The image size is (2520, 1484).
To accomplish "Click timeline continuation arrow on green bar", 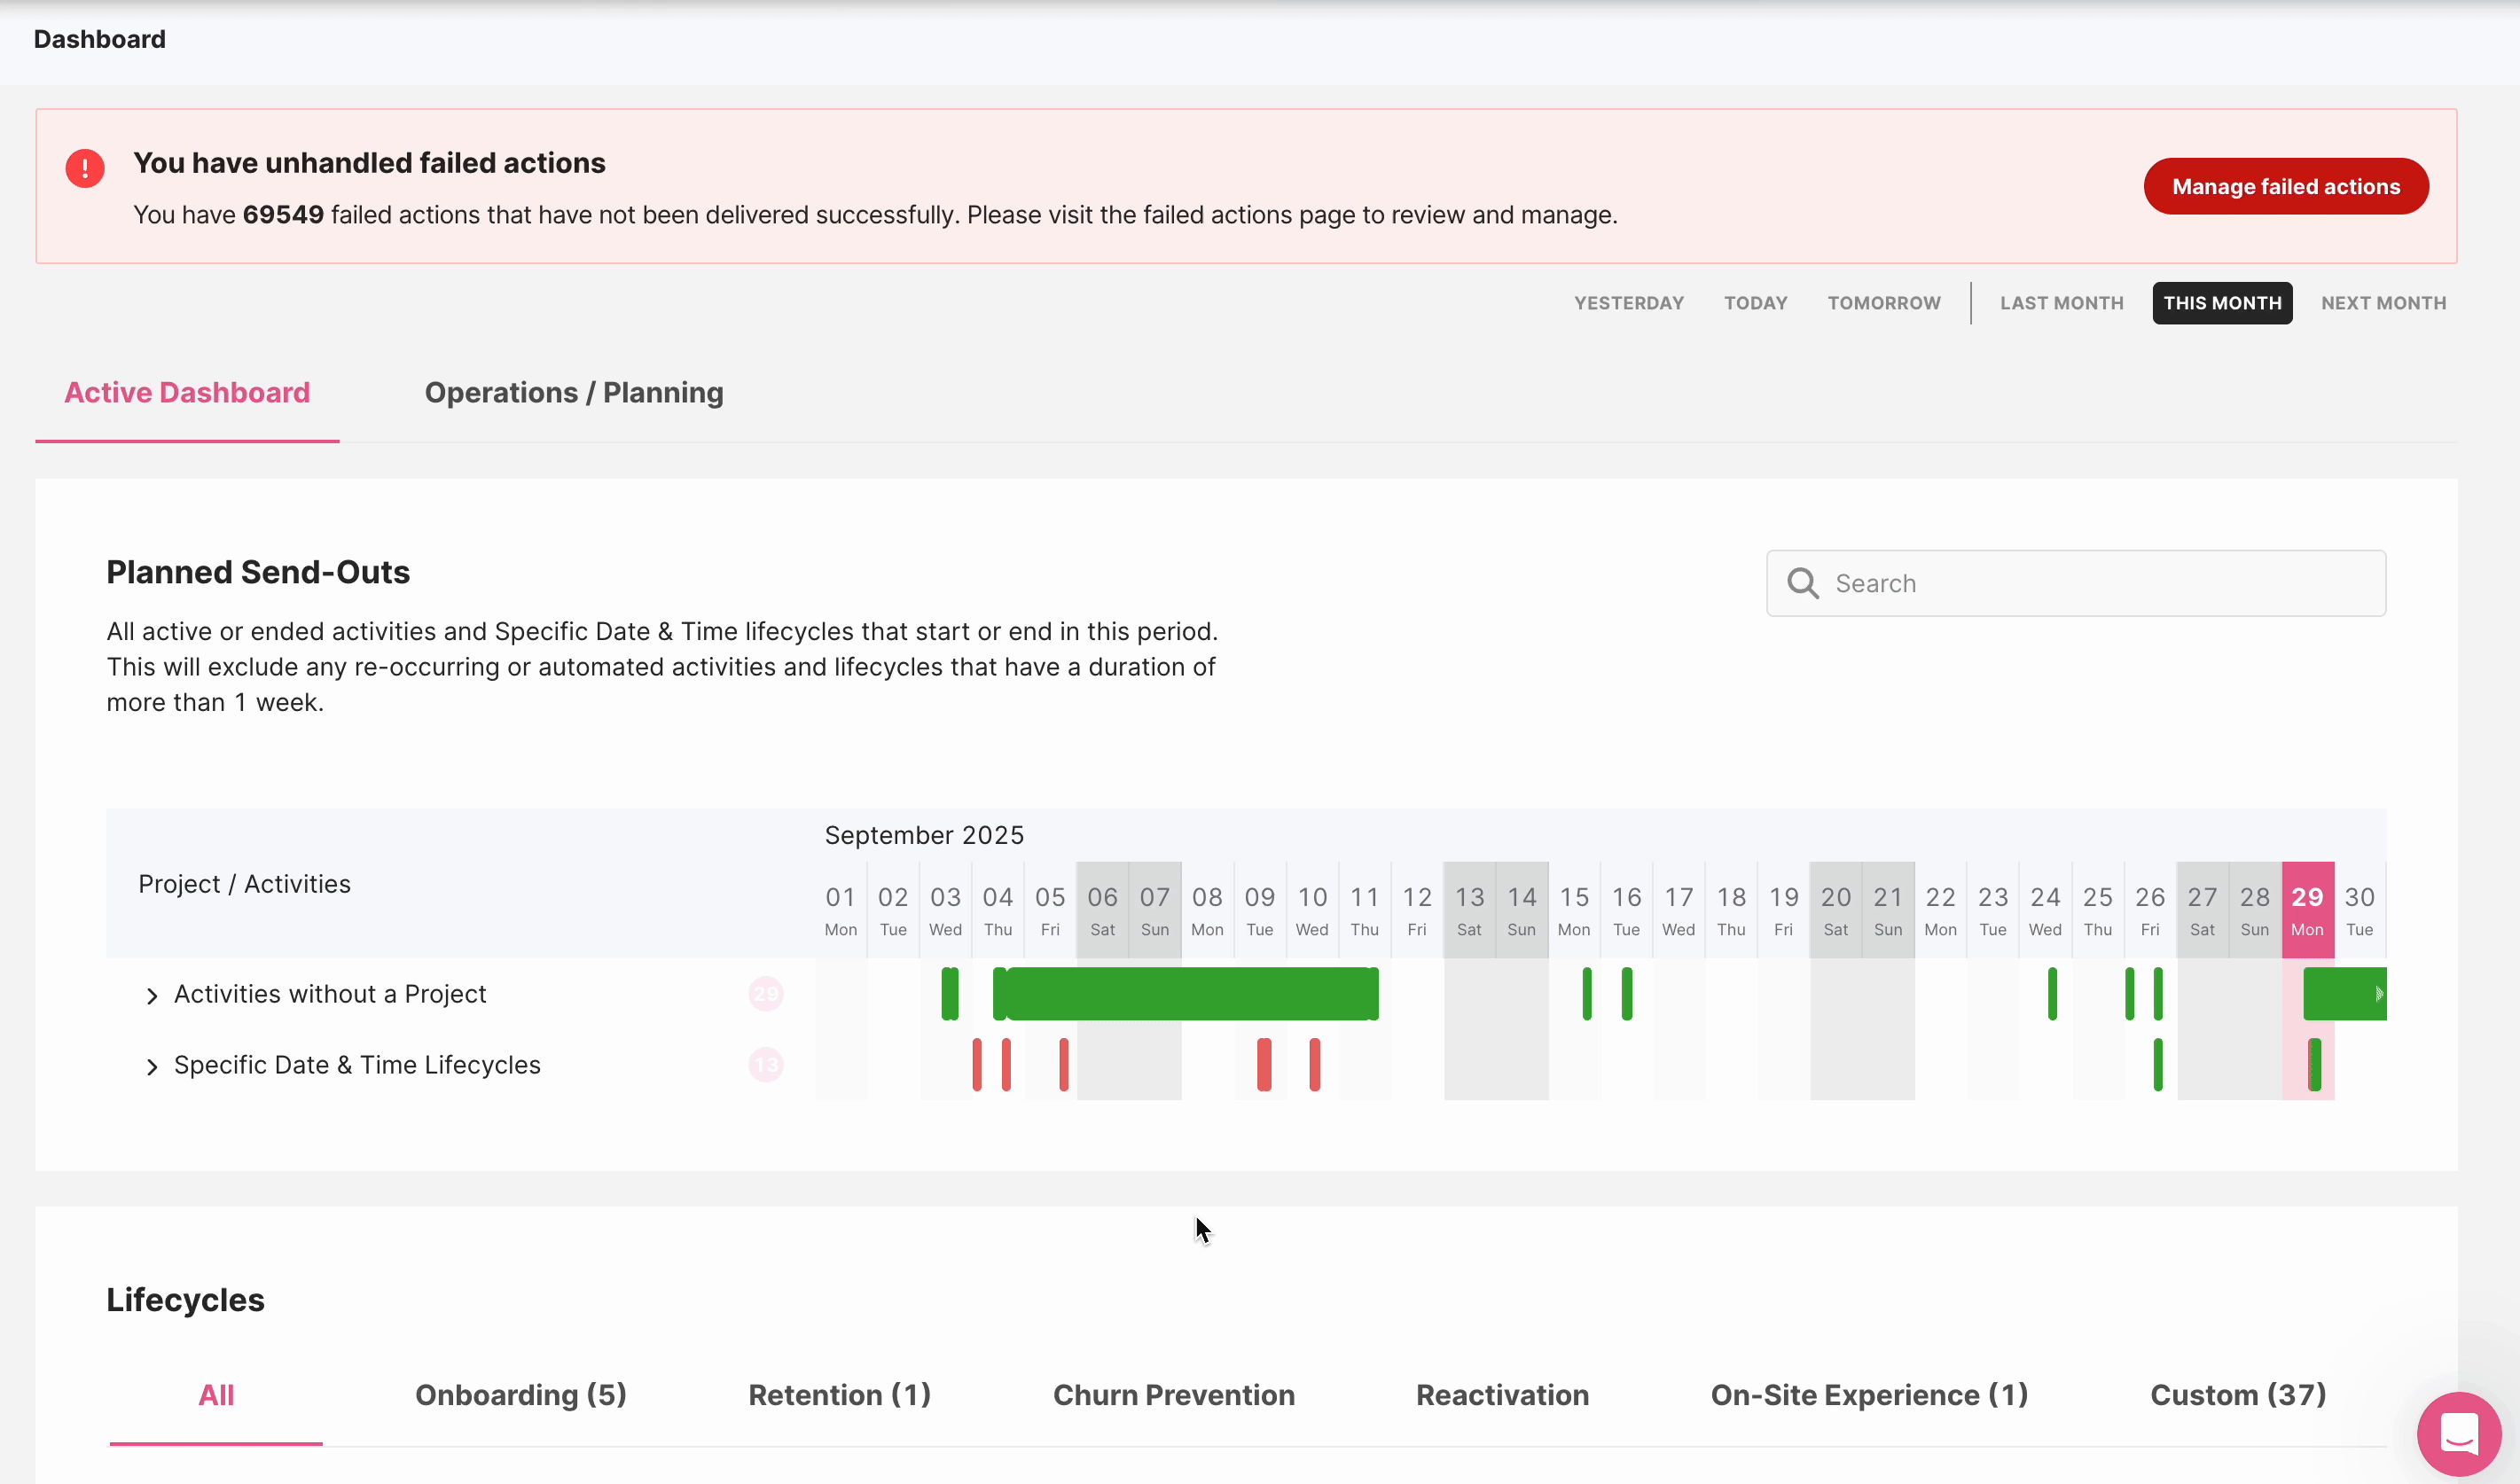I will click(x=2379, y=994).
